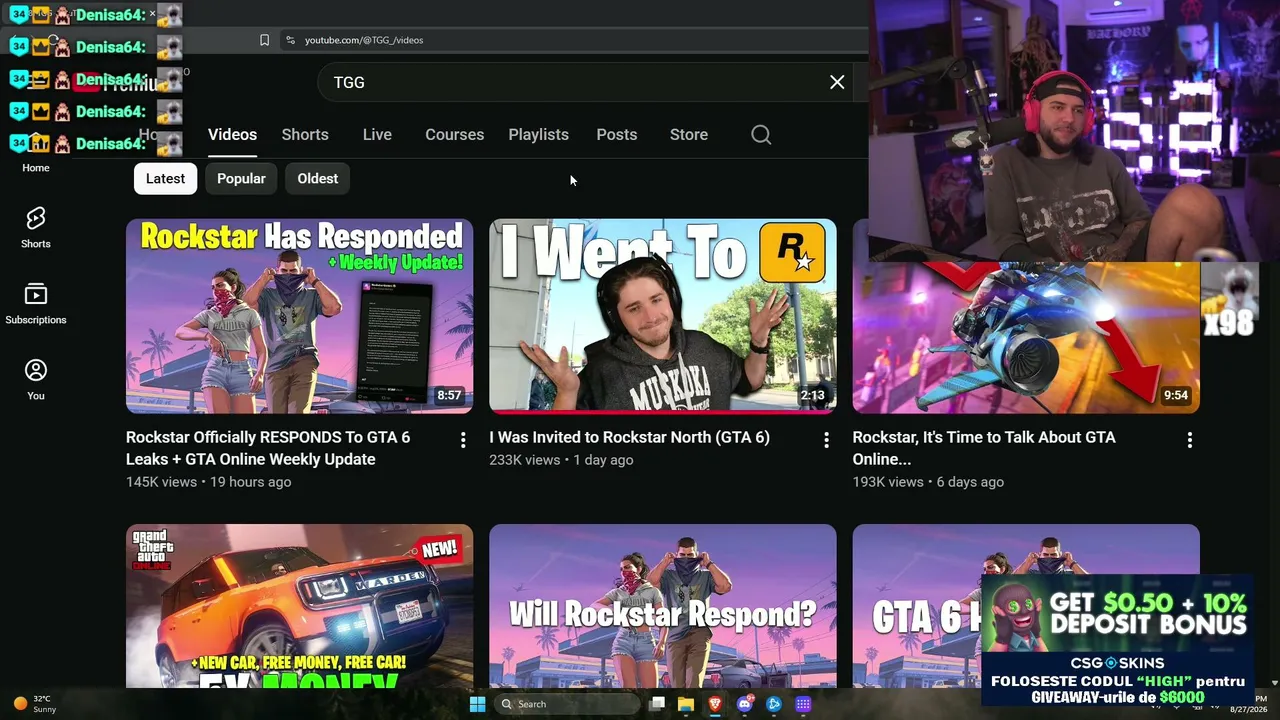Open the taskbar clock showing 8/27/2026

[x=1248, y=704]
